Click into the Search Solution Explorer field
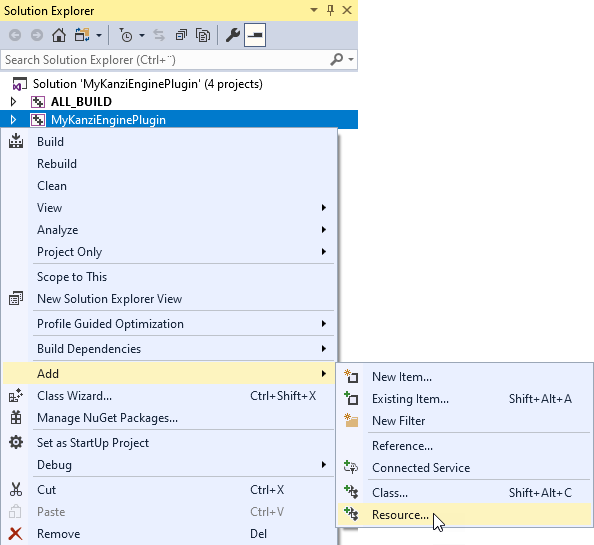The width and height of the screenshot is (594, 545). pyautogui.click(x=166, y=59)
